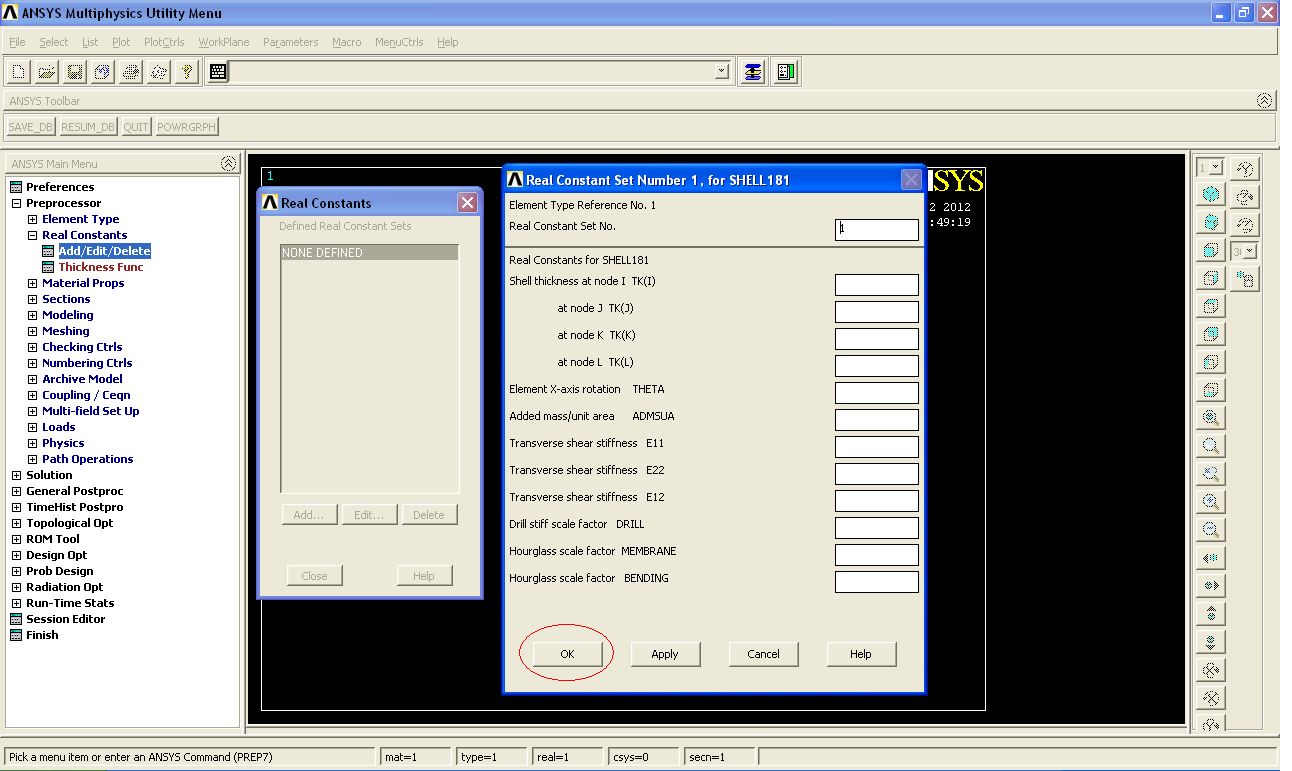Expand the Element Type tree node
The image size is (1292, 771).
click(x=32, y=219)
